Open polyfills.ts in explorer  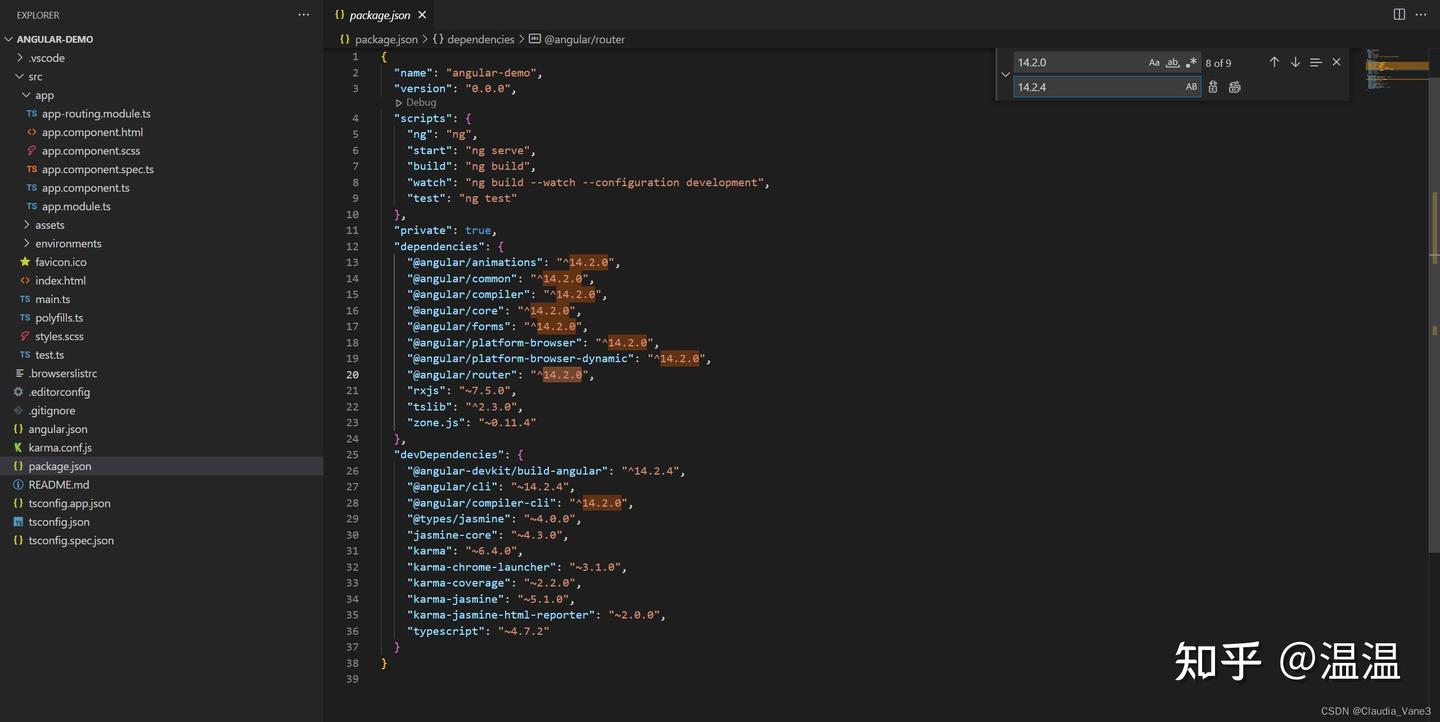[x=161, y=318]
